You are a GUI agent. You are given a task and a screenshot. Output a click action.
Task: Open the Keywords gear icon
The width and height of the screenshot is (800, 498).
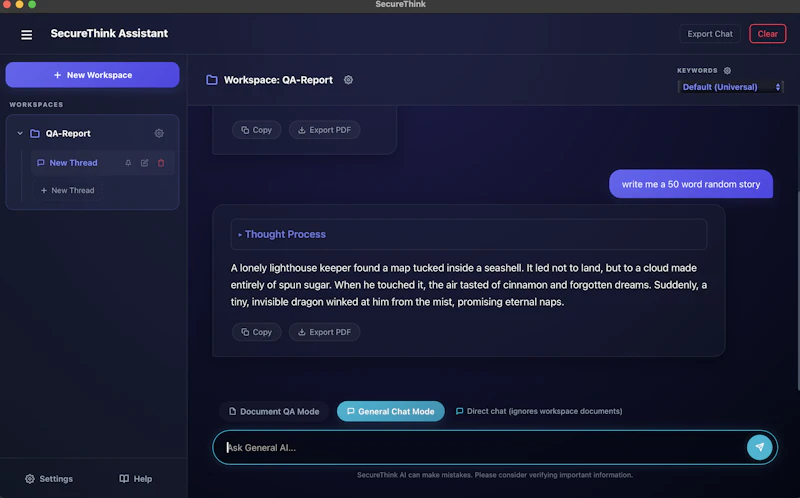[x=727, y=70]
